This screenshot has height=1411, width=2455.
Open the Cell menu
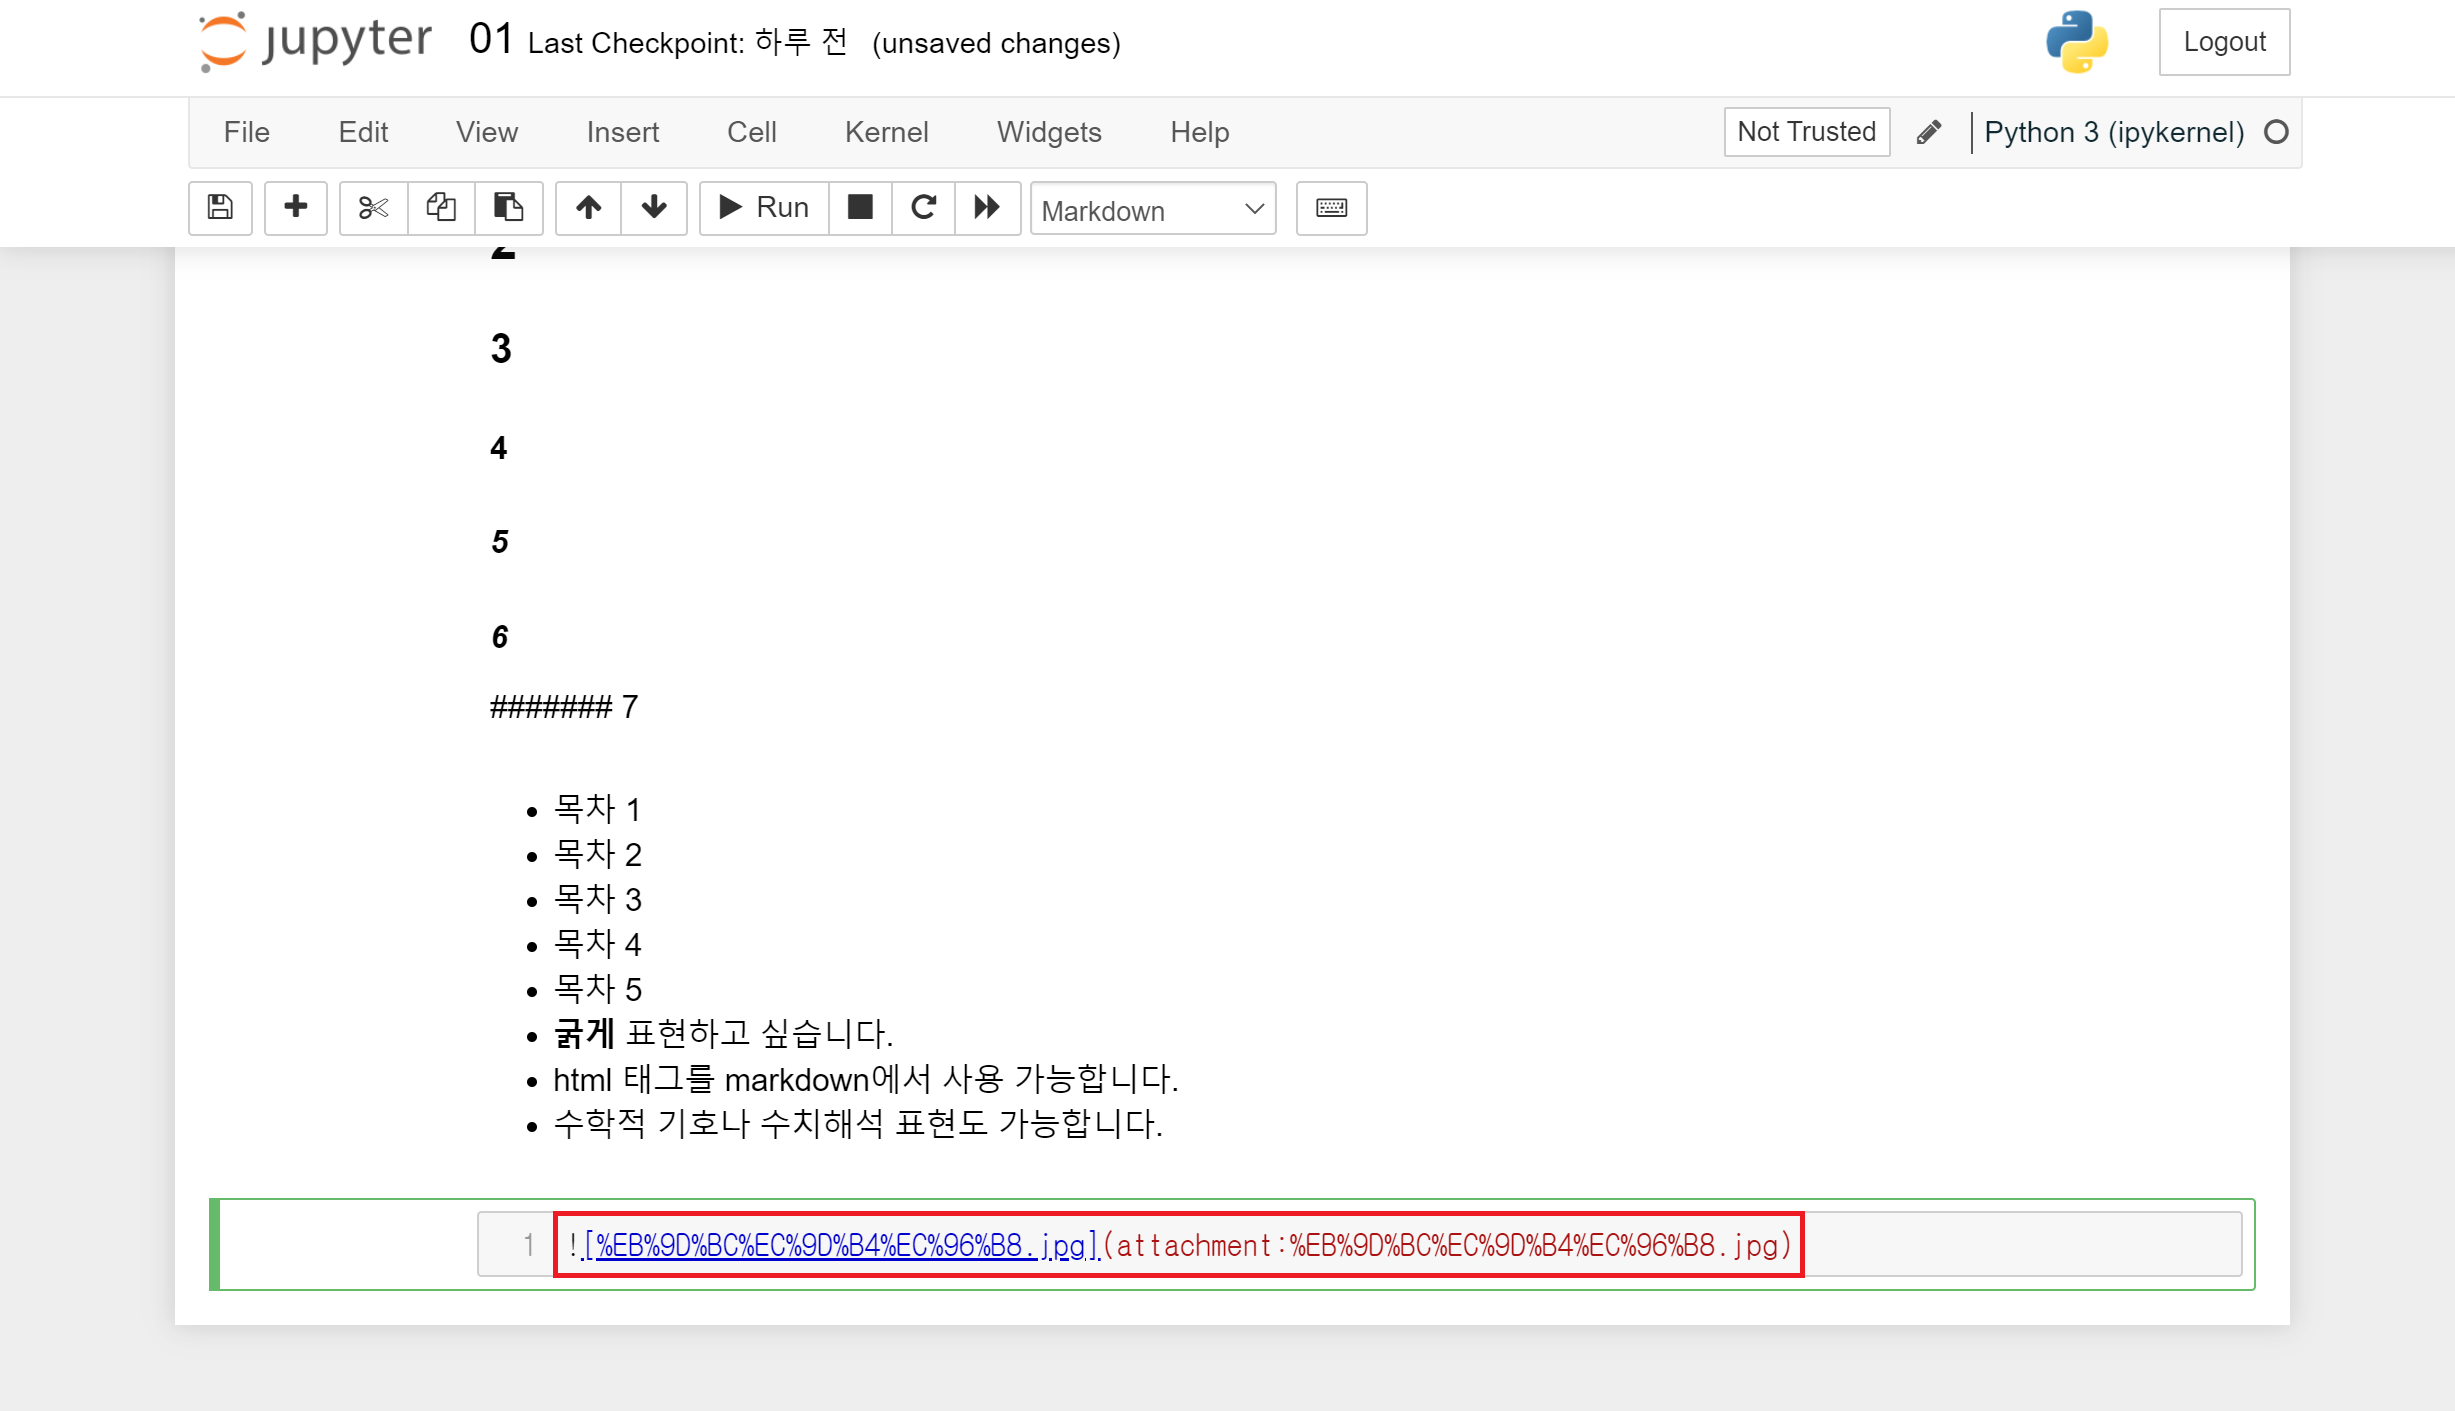pos(751,132)
